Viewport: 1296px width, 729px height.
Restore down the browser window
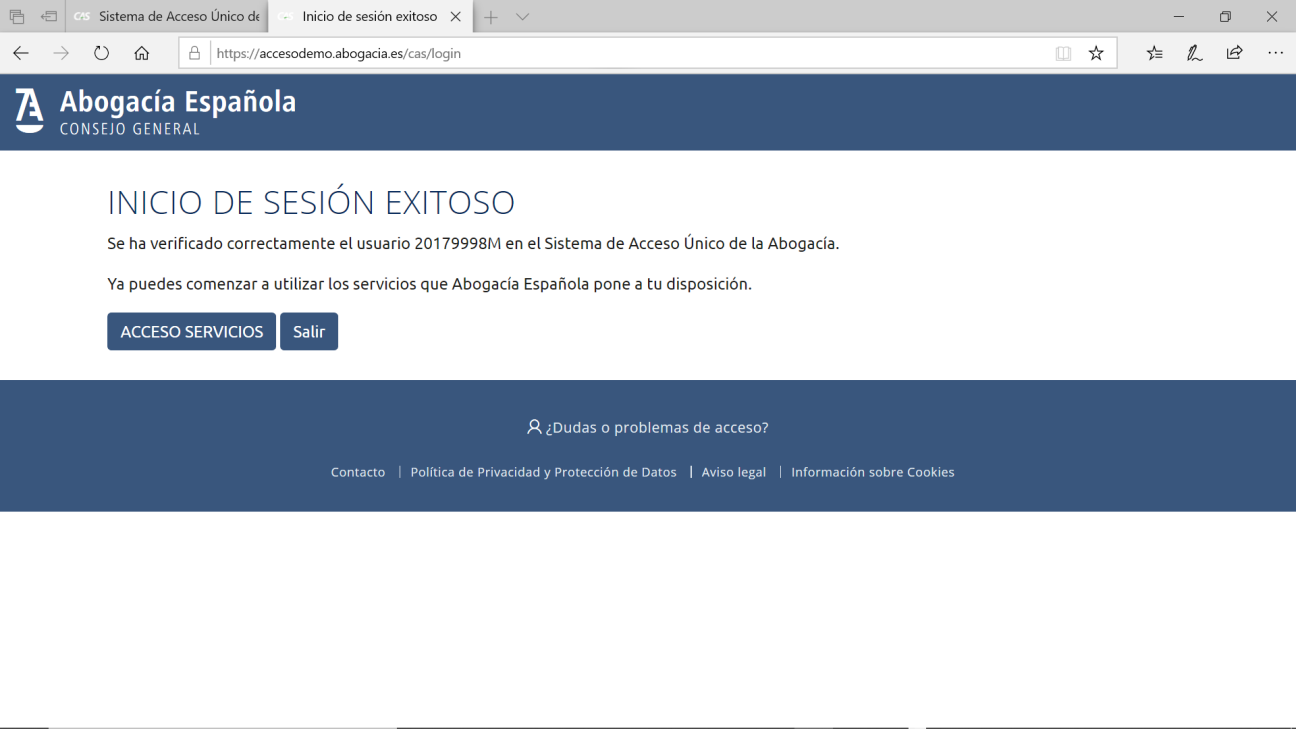tap(1225, 17)
